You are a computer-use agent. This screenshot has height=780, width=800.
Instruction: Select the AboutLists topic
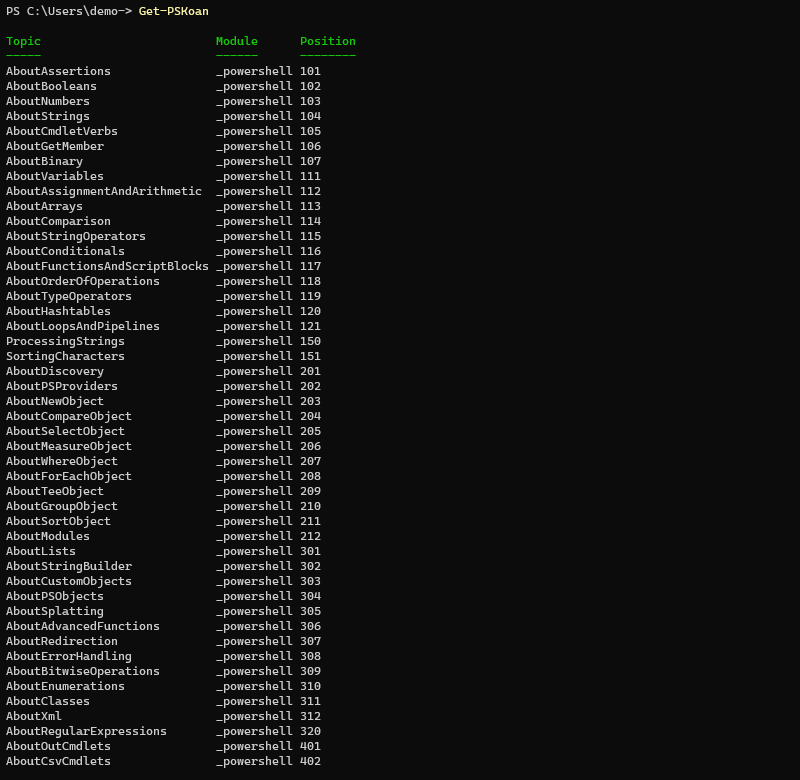41,551
